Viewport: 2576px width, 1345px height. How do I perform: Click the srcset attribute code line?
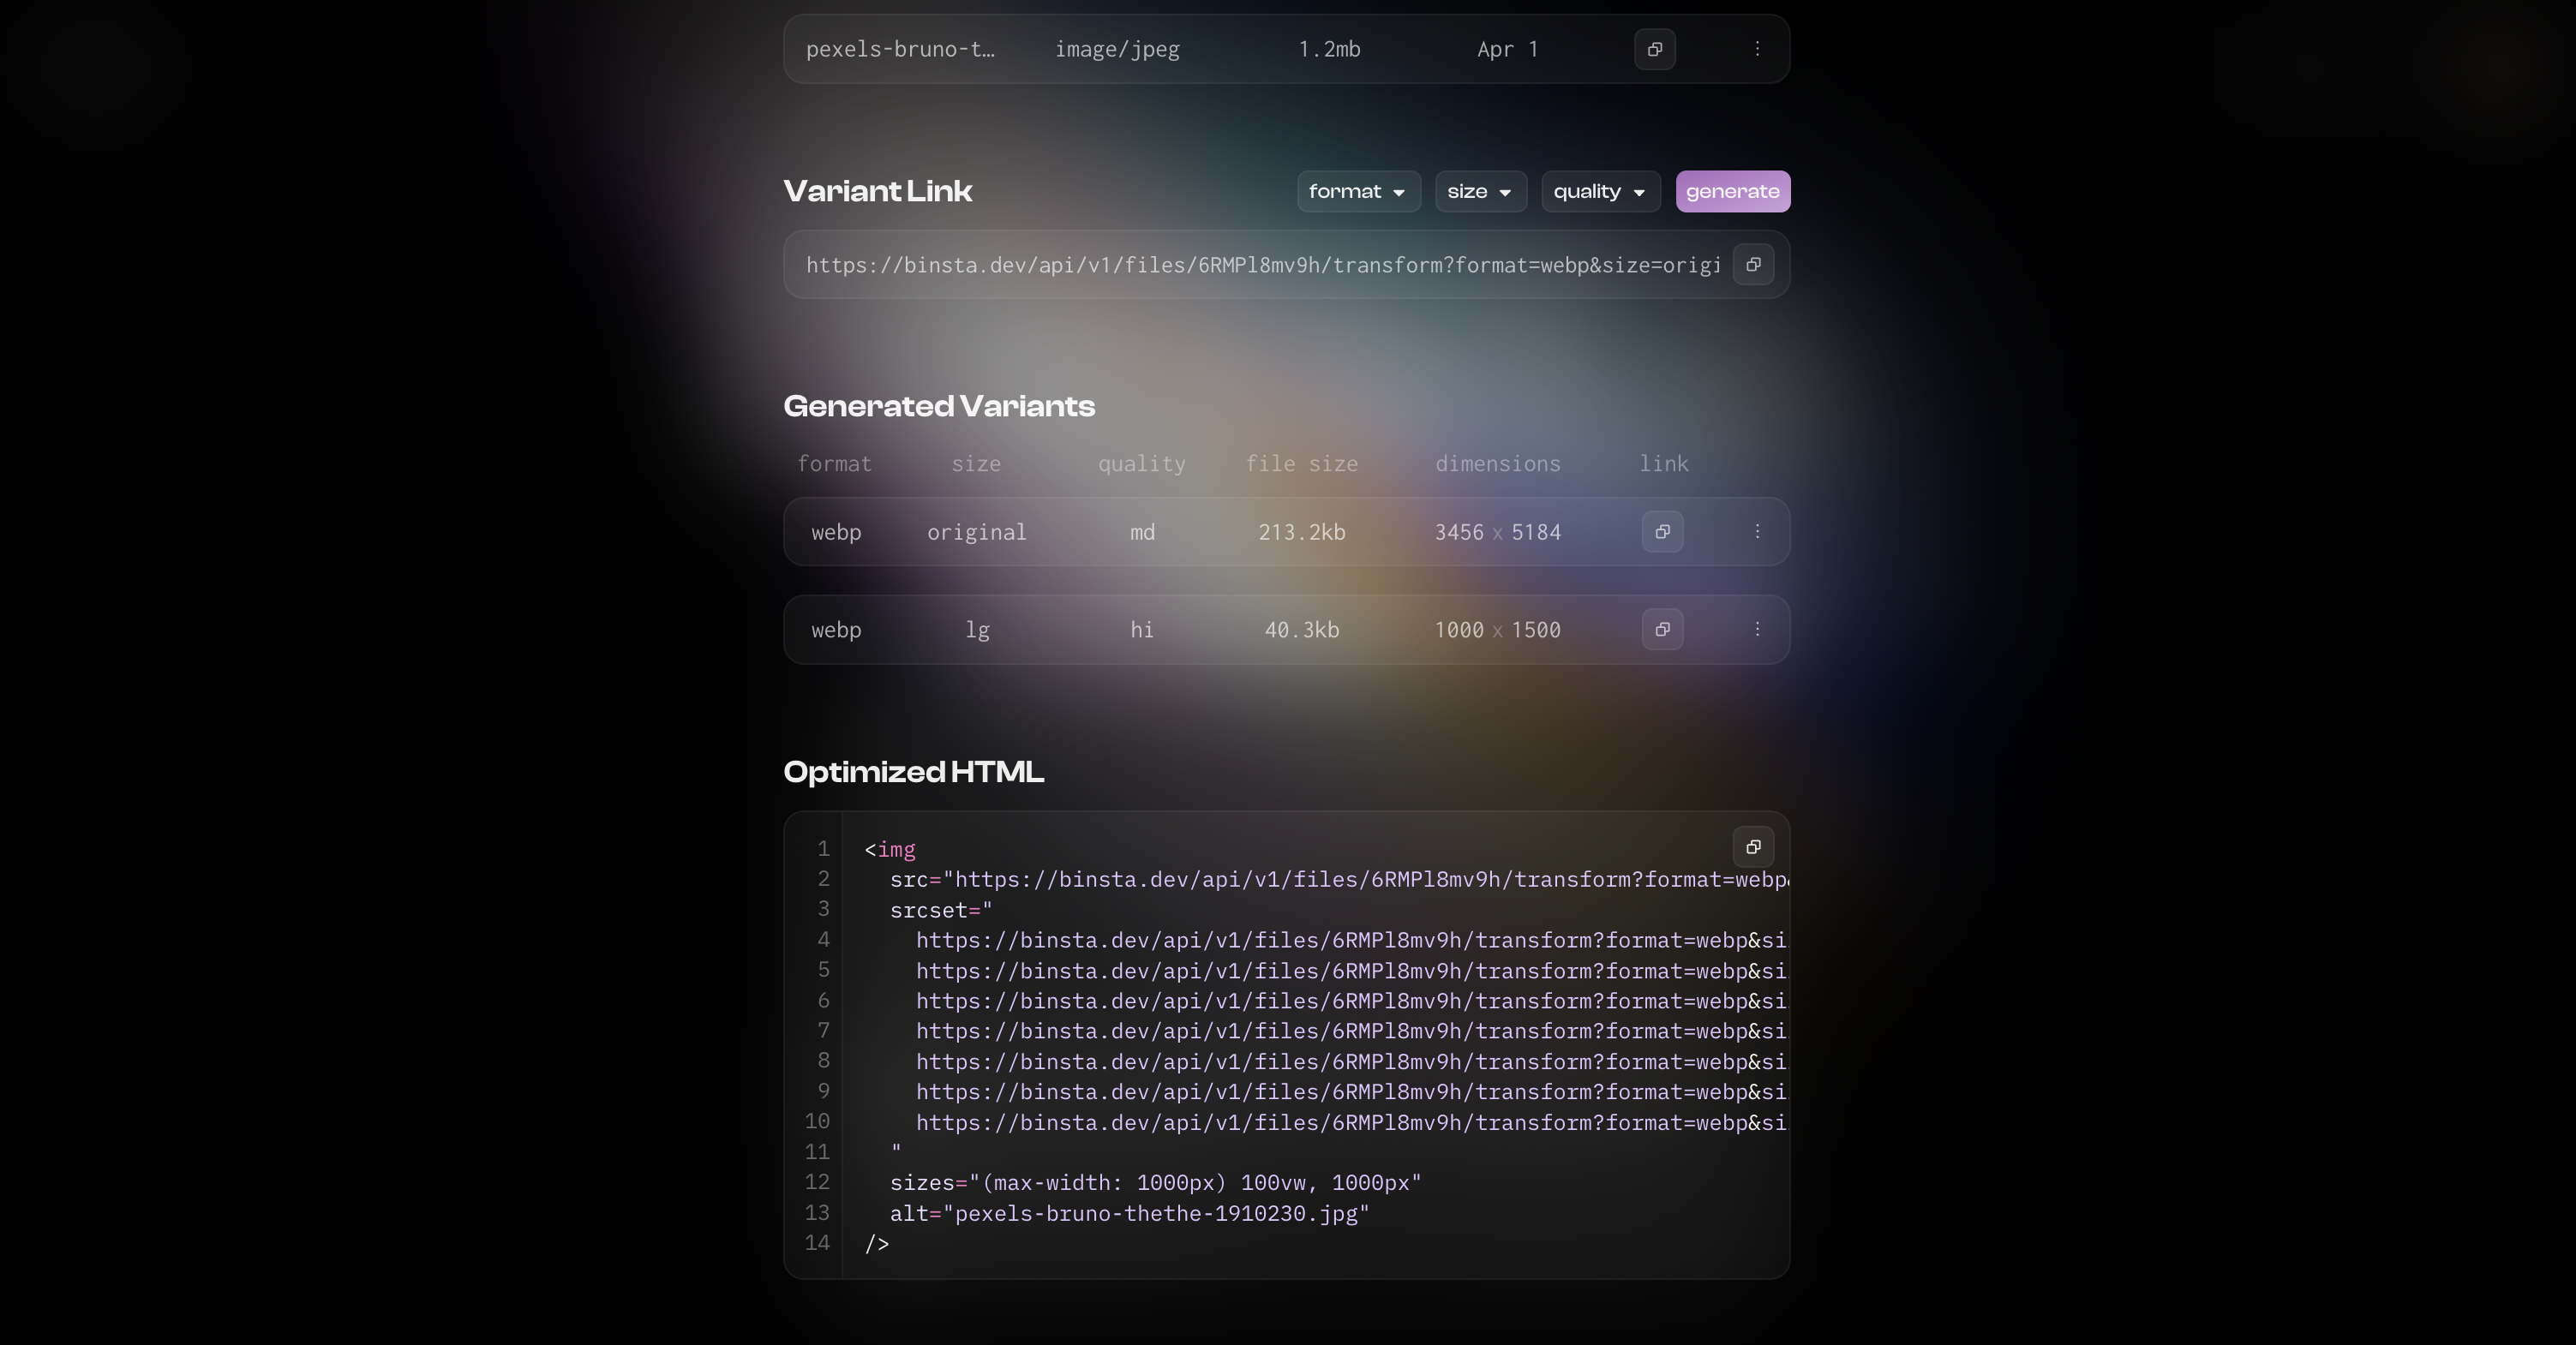coord(941,911)
